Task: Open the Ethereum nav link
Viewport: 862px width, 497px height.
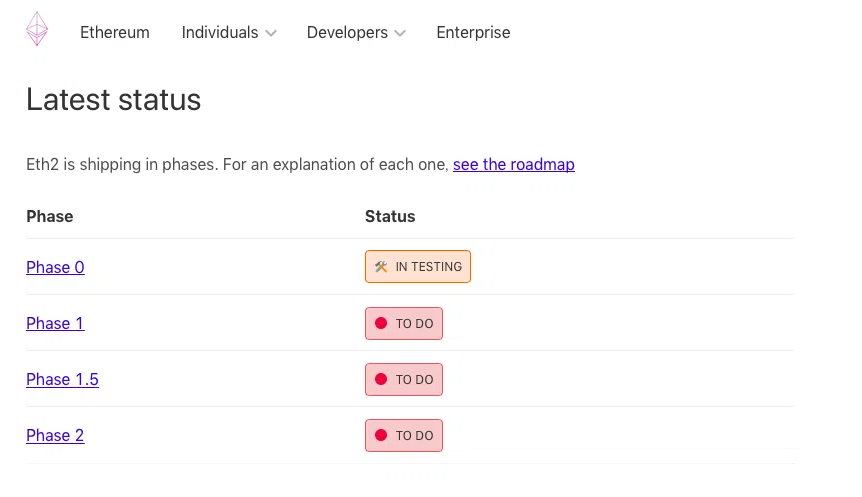Action: [115, 32]
